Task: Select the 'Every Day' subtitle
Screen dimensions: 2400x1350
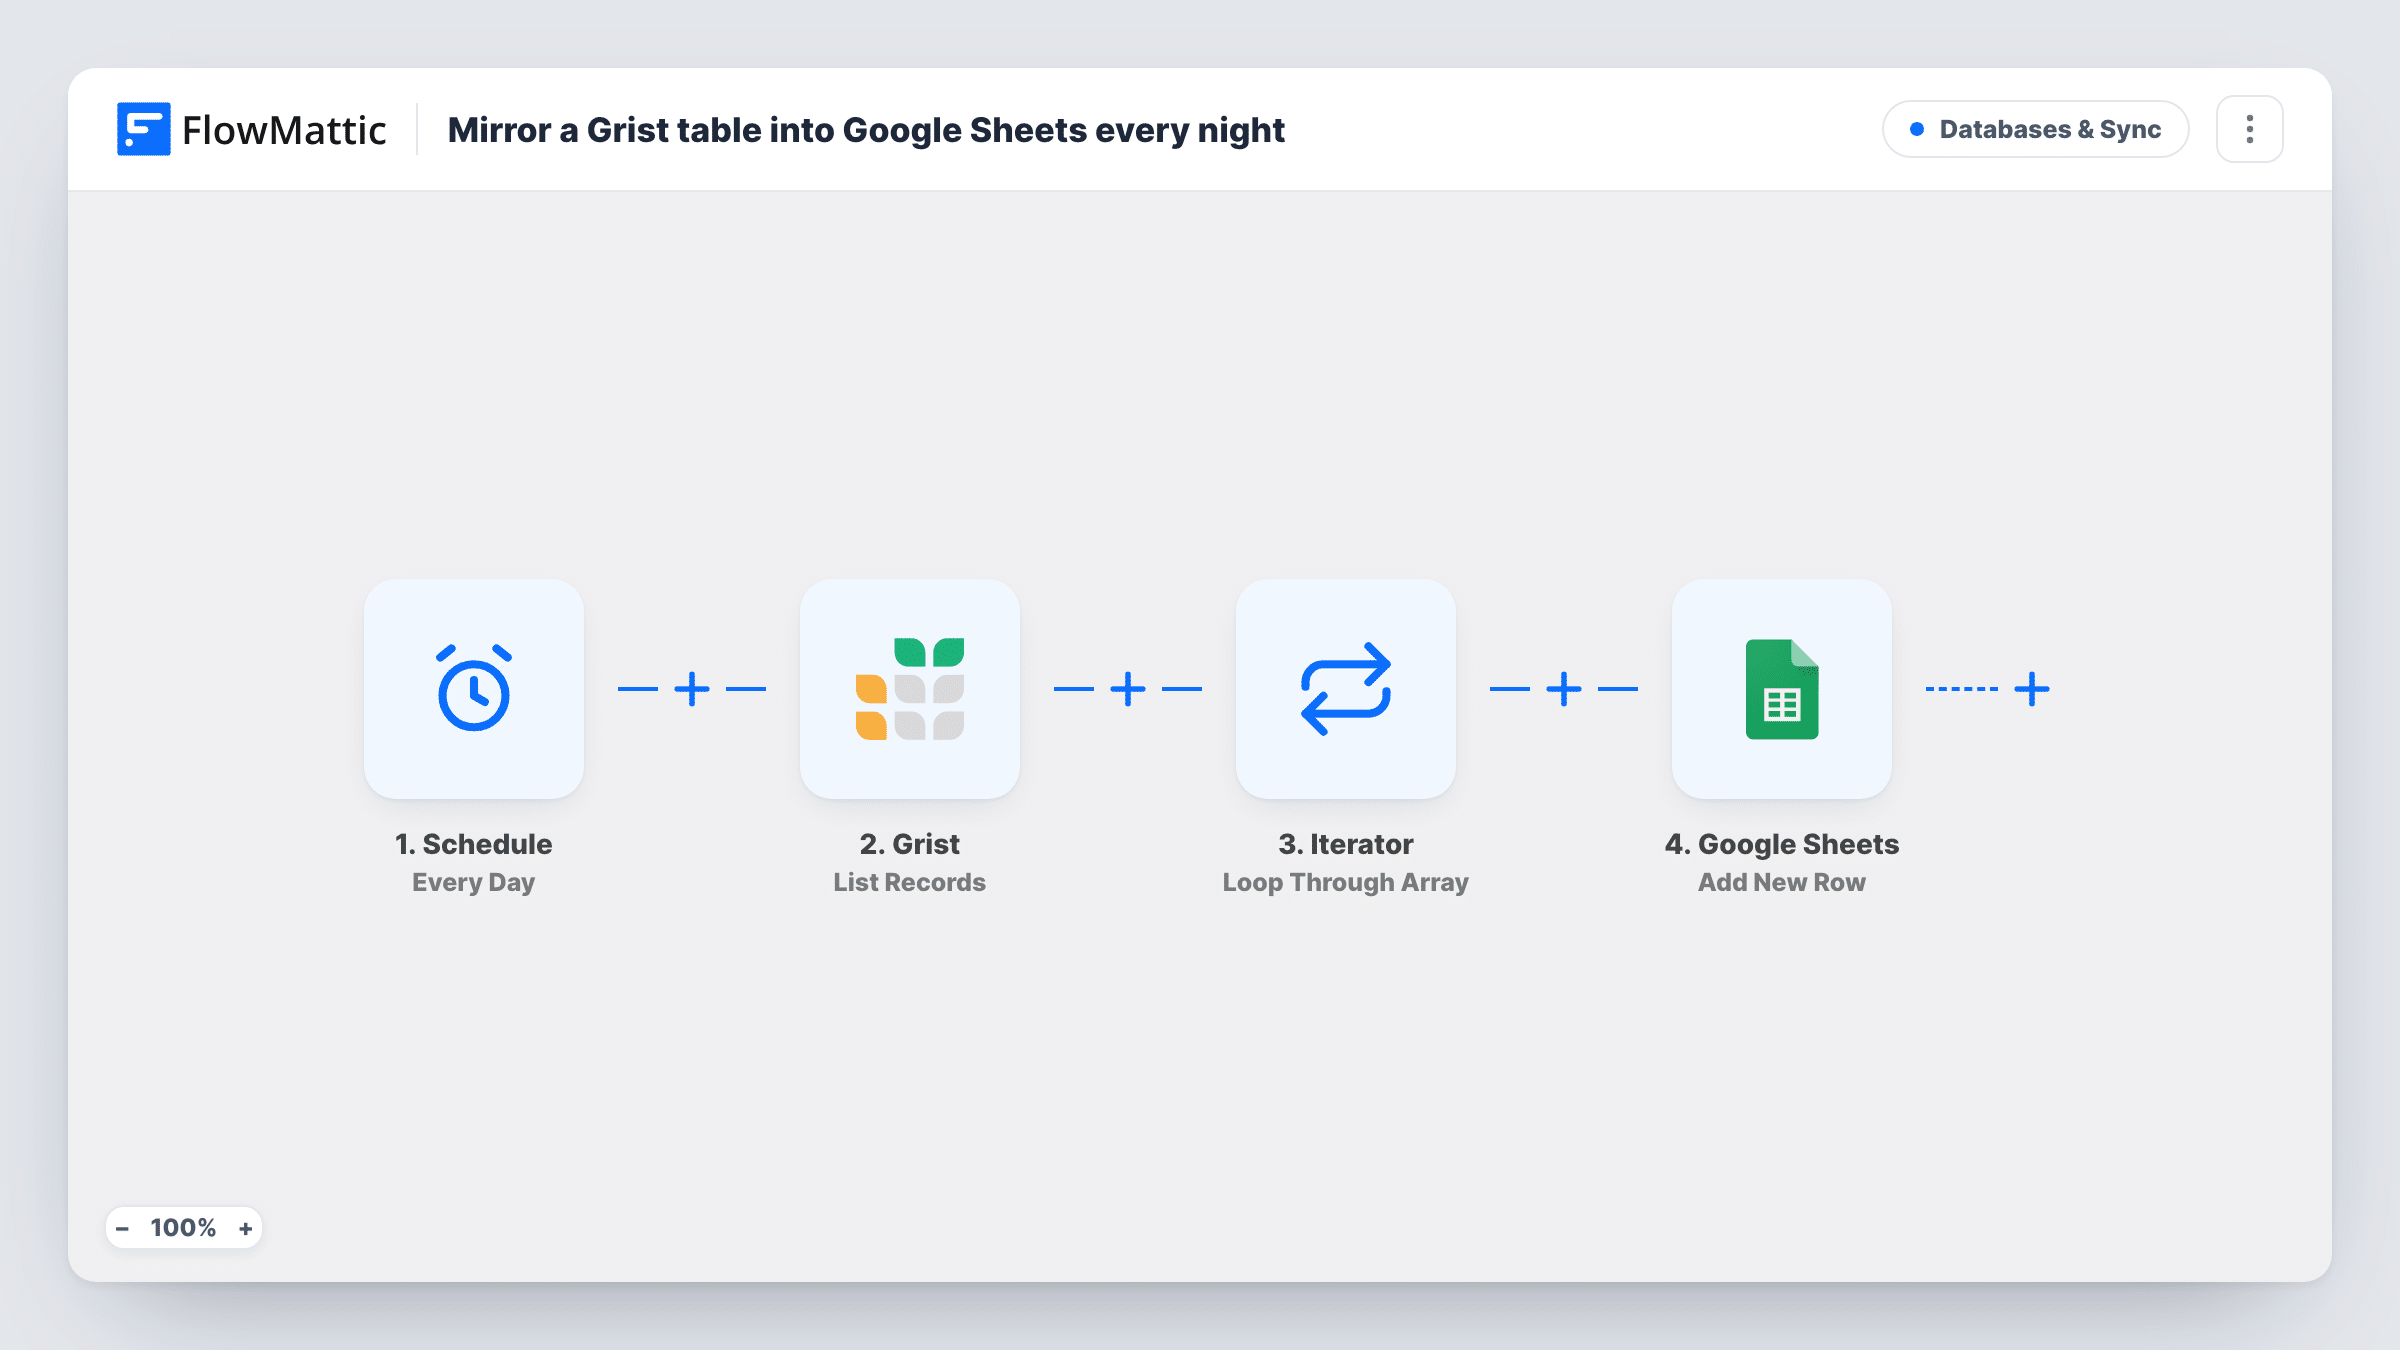Action: click(474, 882)
